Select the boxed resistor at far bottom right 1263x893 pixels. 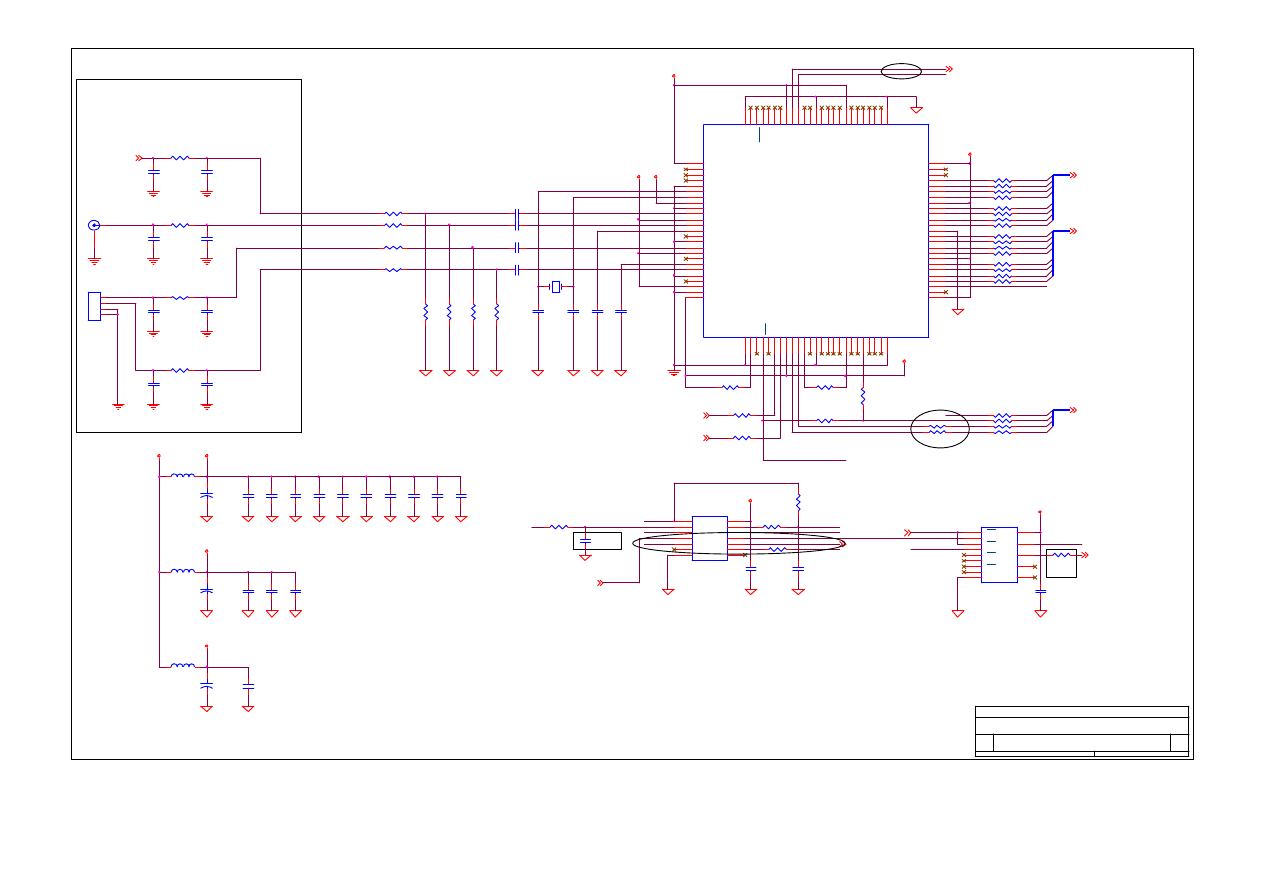[x=1061, y=563]
